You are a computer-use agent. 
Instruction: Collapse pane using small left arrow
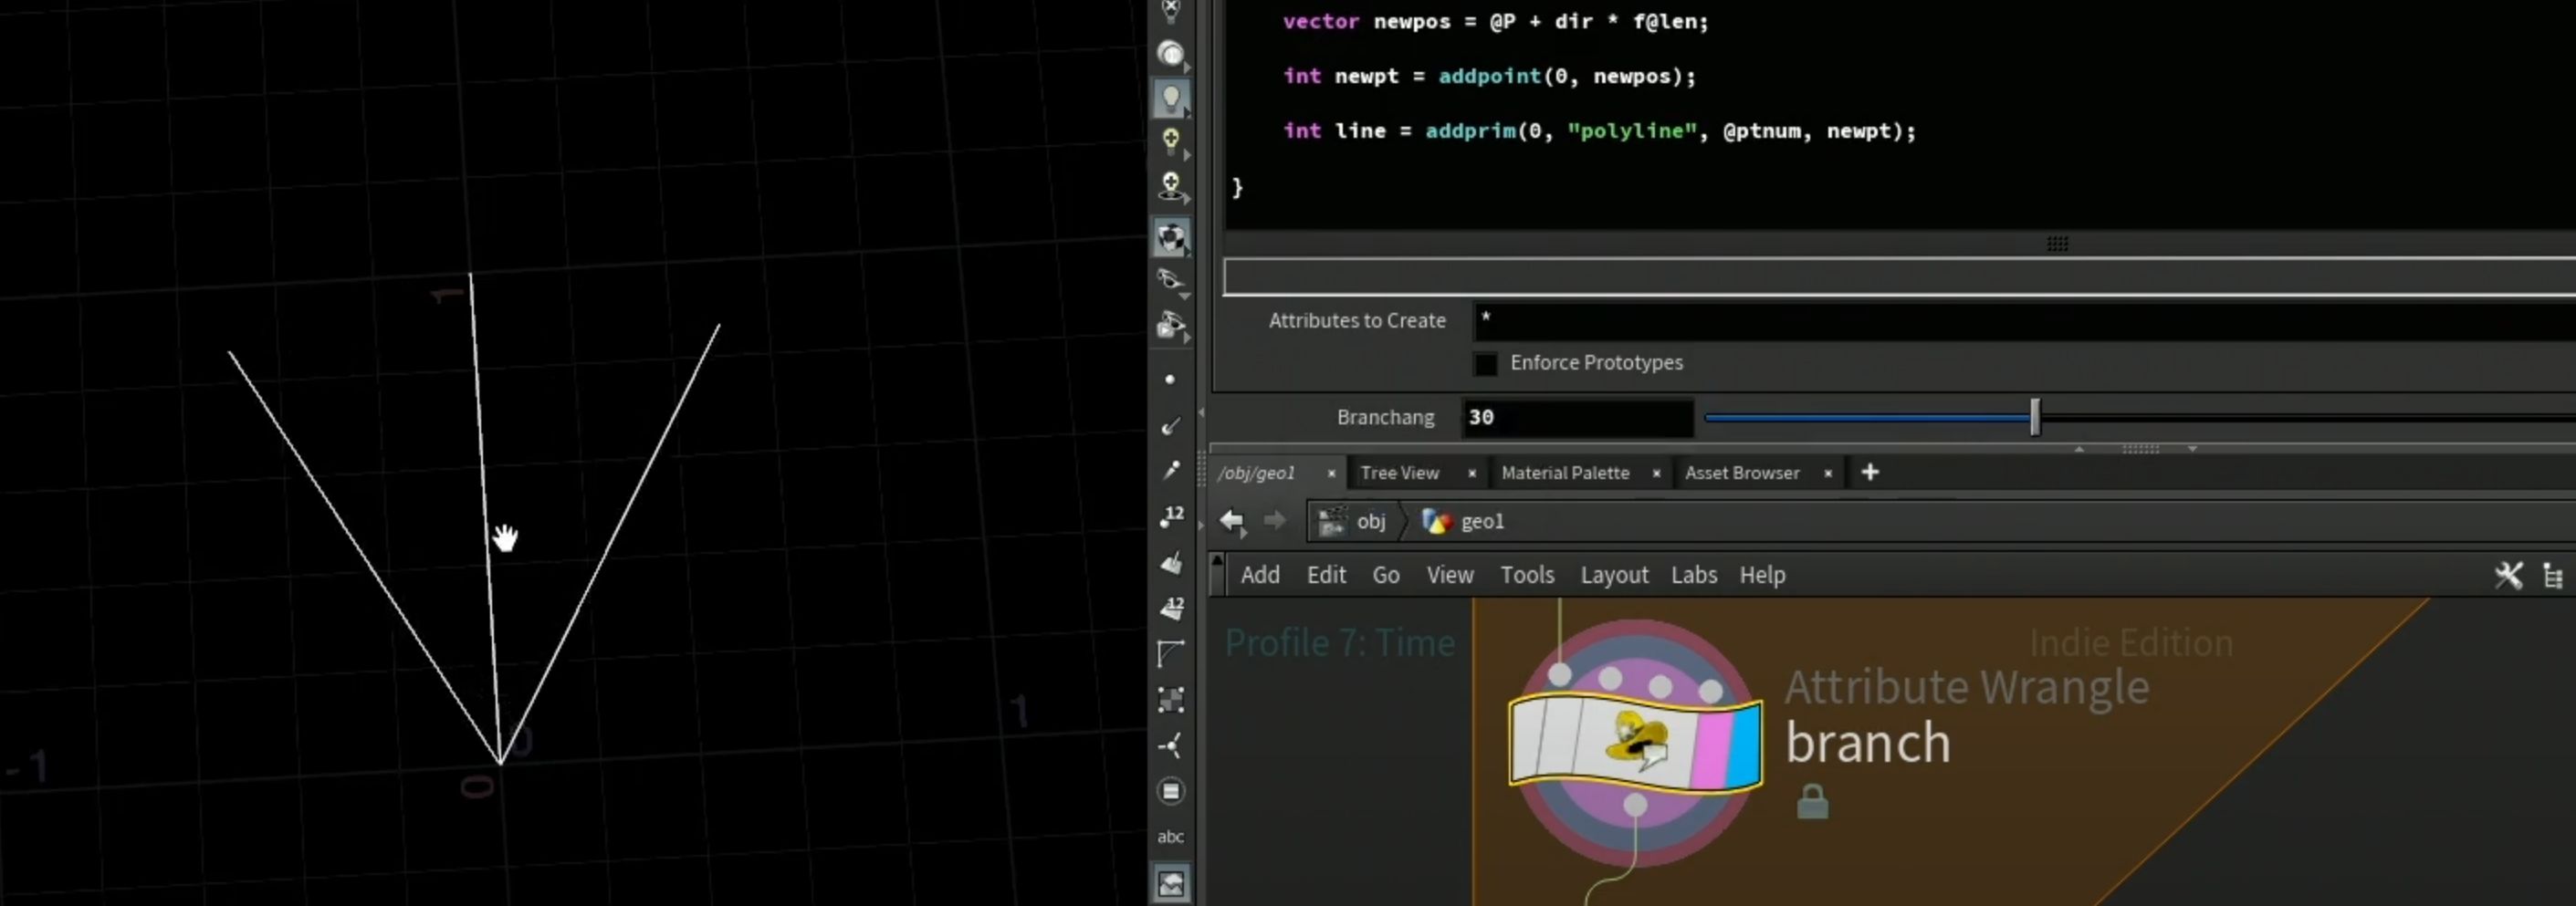tap(1201, 412)
